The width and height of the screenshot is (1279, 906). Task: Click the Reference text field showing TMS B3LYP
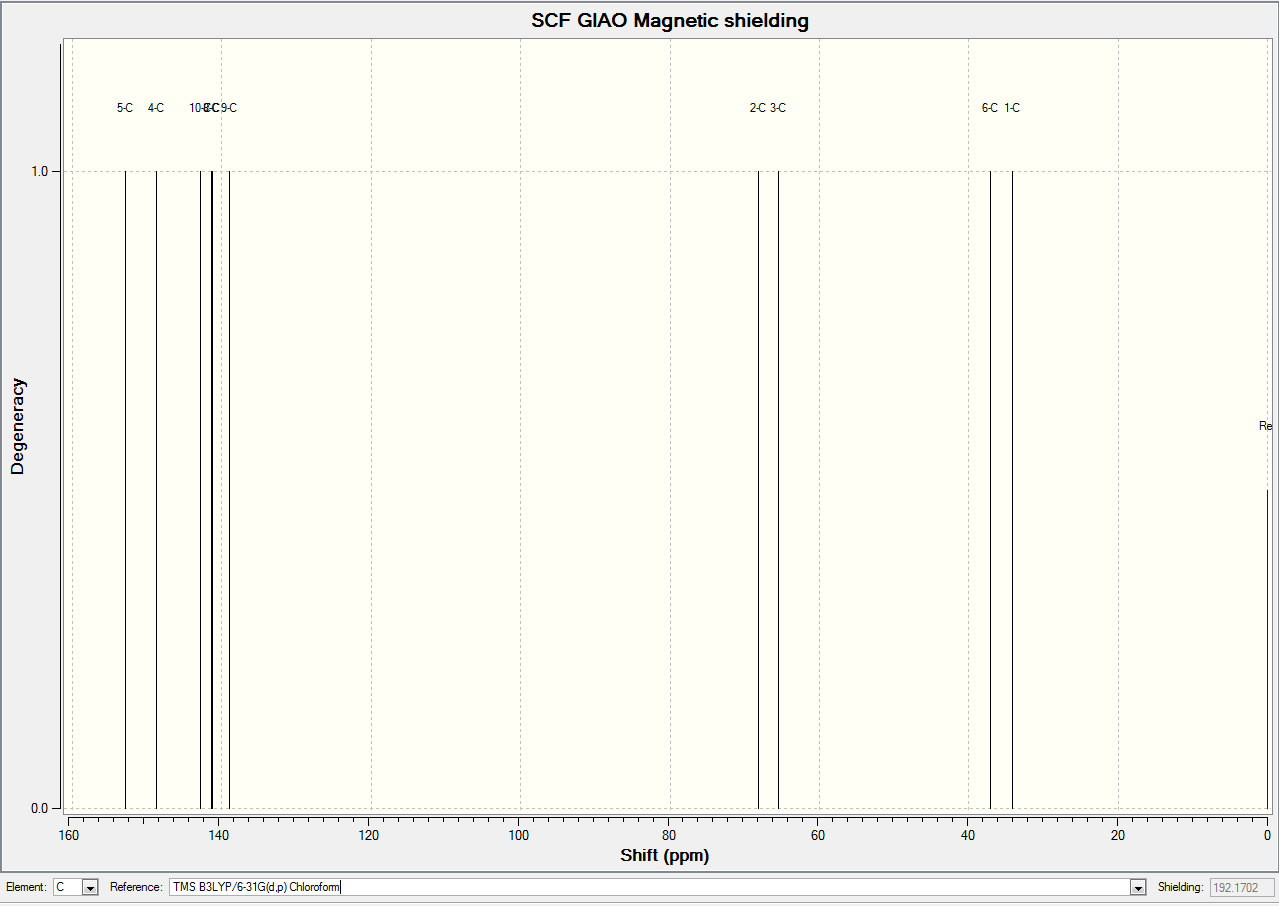[650, 887]
